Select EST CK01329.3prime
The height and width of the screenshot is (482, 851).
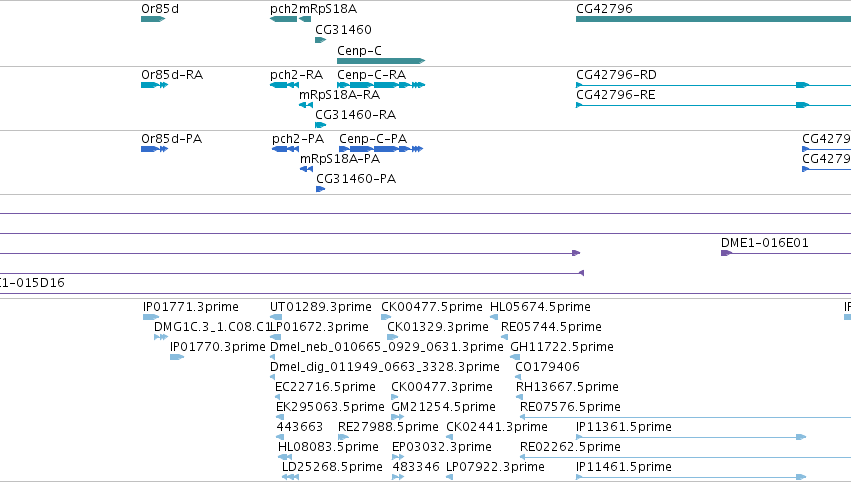tap(437, 327)
